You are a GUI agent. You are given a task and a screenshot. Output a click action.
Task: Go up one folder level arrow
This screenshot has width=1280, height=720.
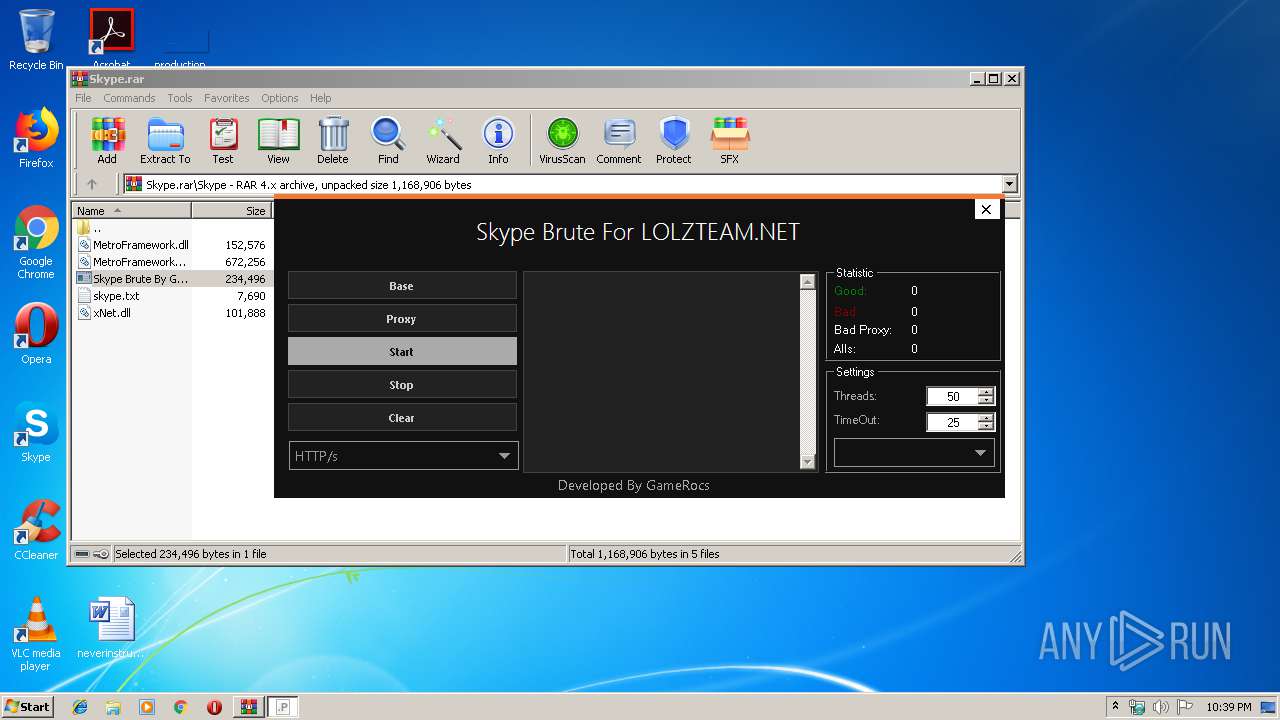(x=92, y=184)
